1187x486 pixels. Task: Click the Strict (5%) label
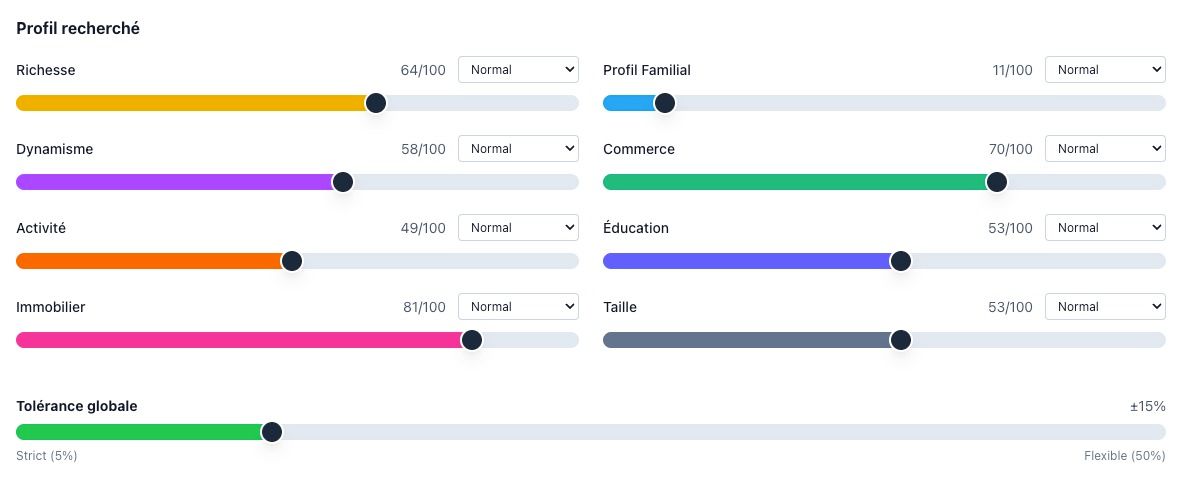coord(47,456)
